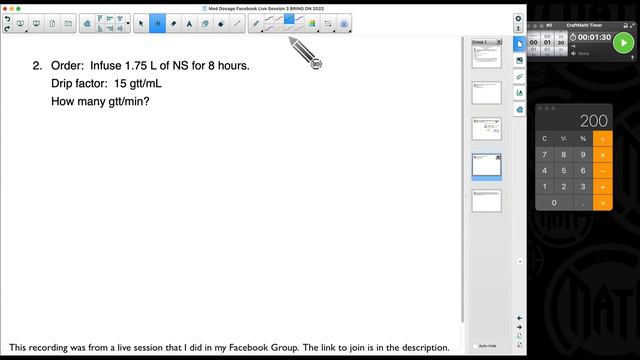Viewport: 640px width, 360px height.
Task: Open the Page Sorter tab
Action: click(x=519, y=44)
